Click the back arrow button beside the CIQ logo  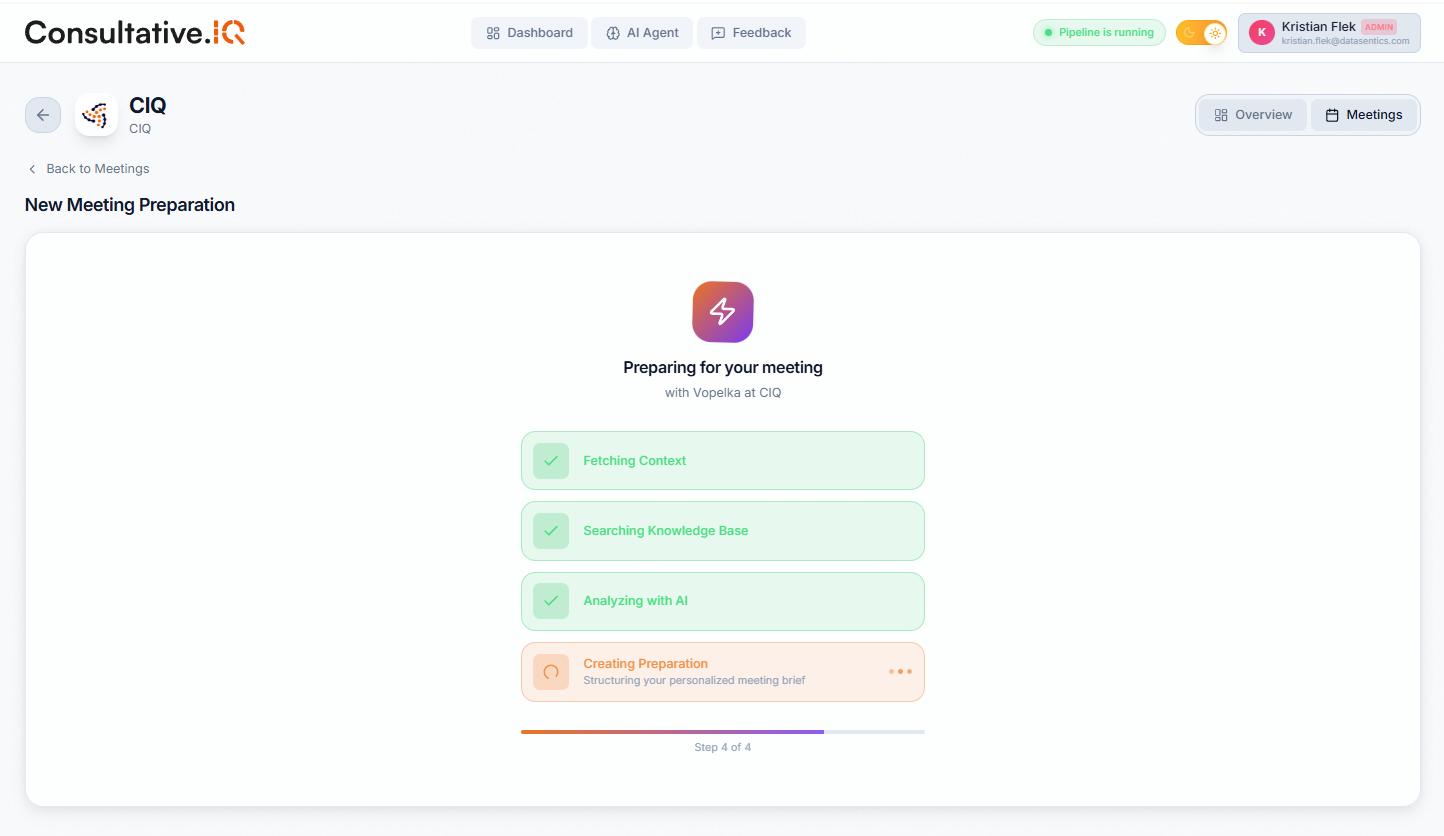click(x=43, y=115)
